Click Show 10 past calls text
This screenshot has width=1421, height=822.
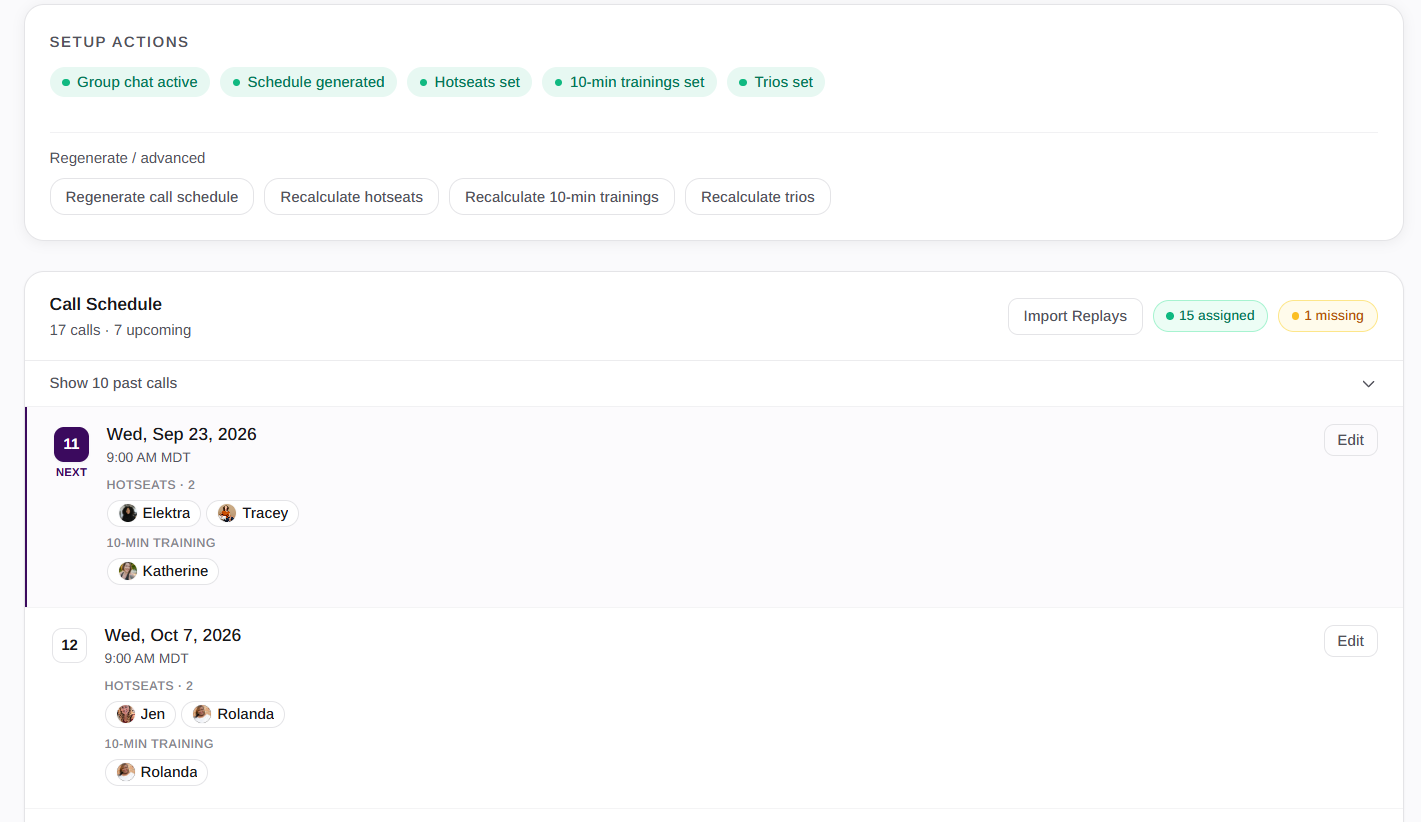(113, 383)
